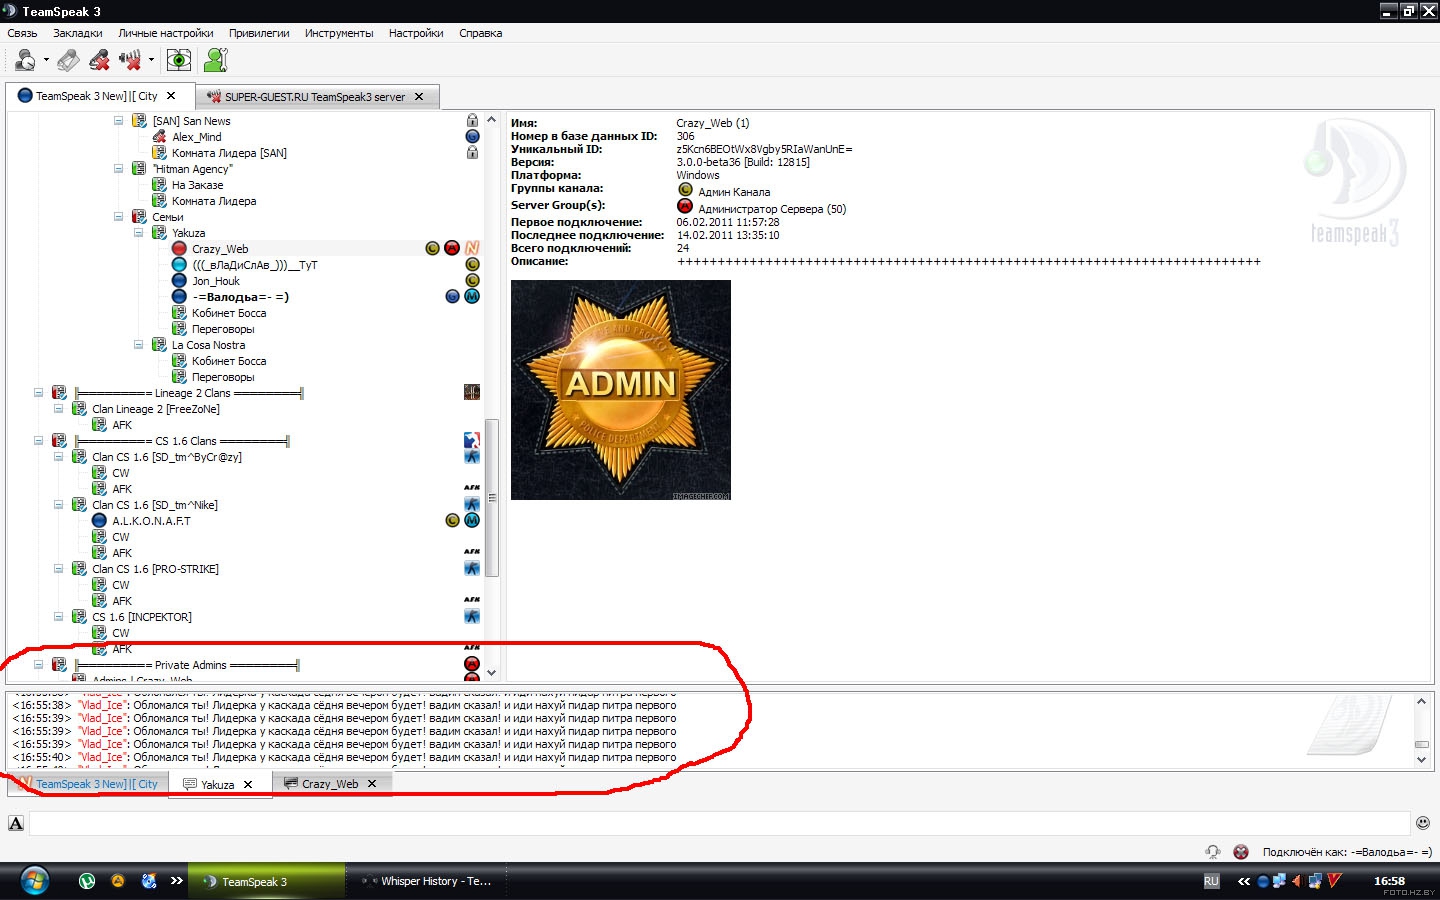This screenshot has height=900, width=1440.
Task: Open the Справка menu
Action: coord(480,33)
